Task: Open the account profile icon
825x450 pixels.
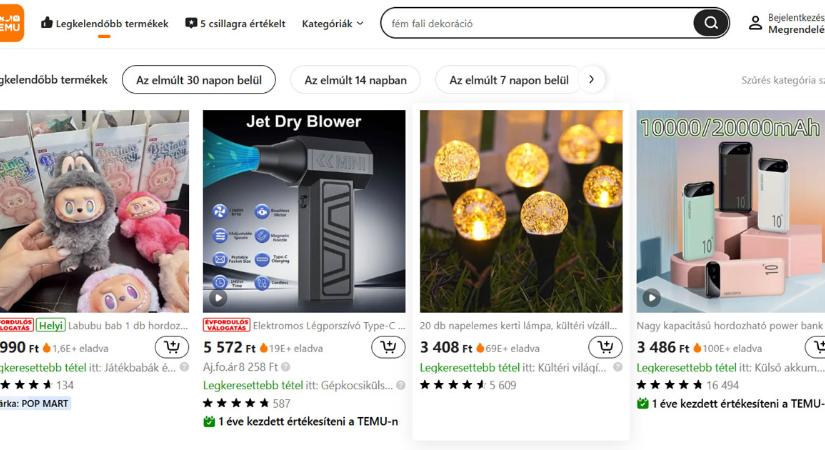Action: coord(755,23)
